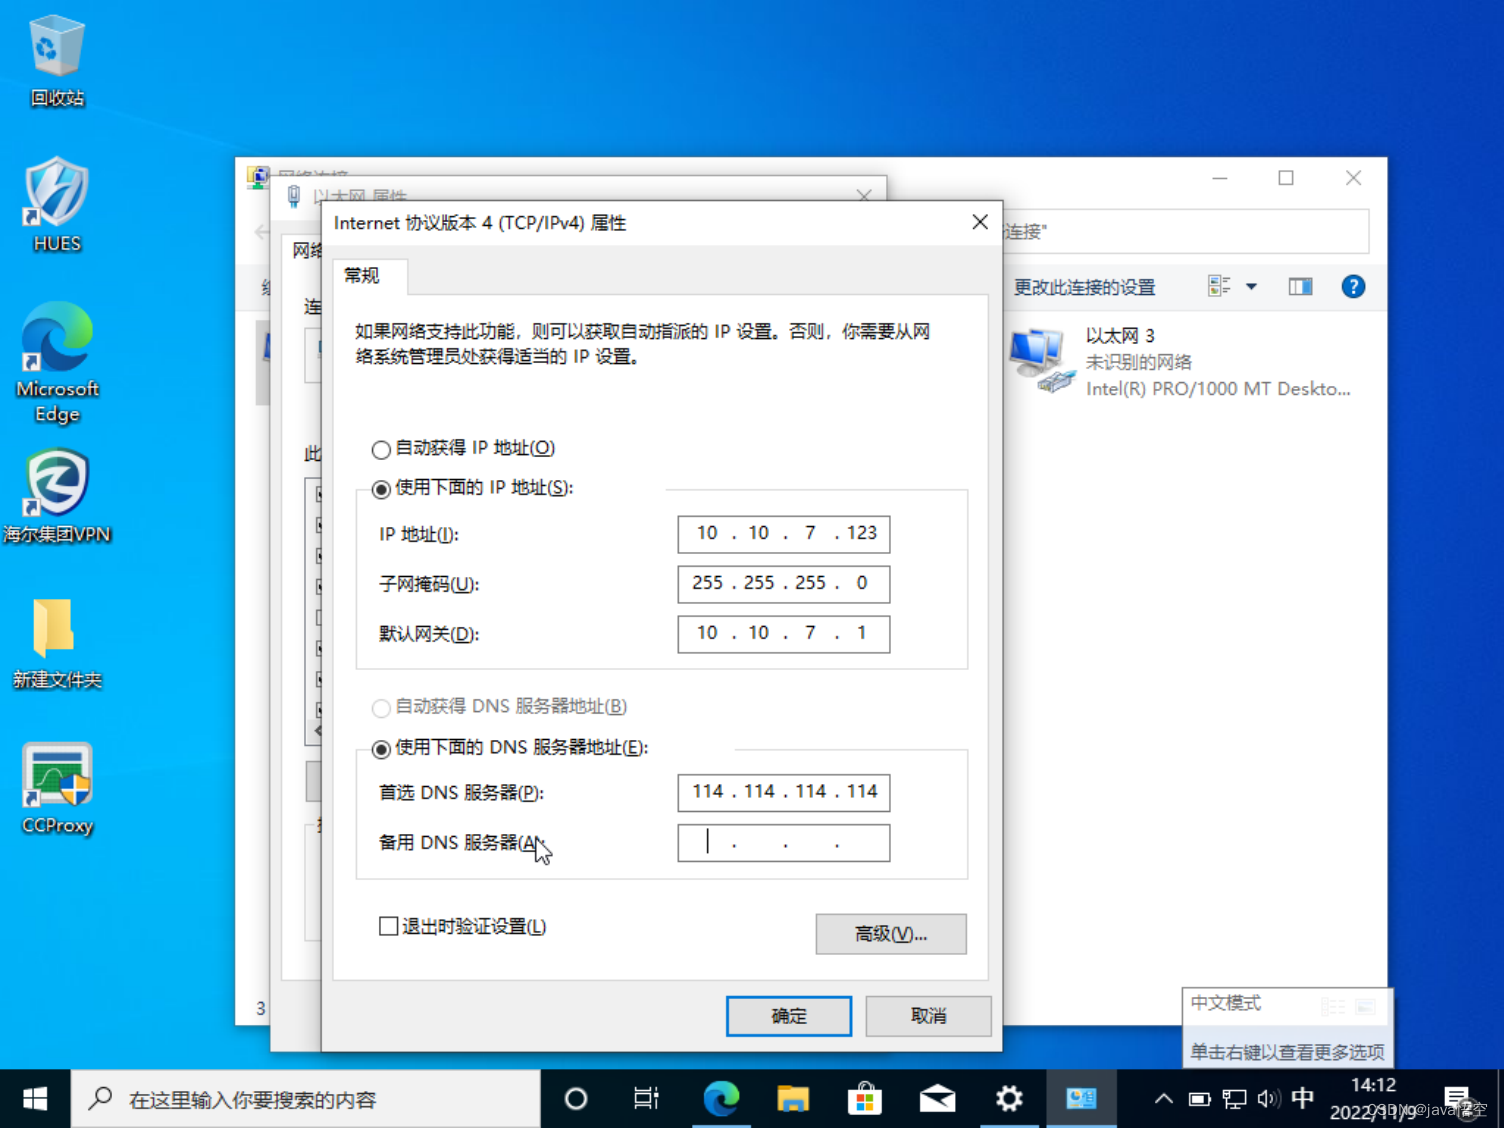Click the 默认网关 input field
1504x1128 pixels.
click(x=784, y=634)
